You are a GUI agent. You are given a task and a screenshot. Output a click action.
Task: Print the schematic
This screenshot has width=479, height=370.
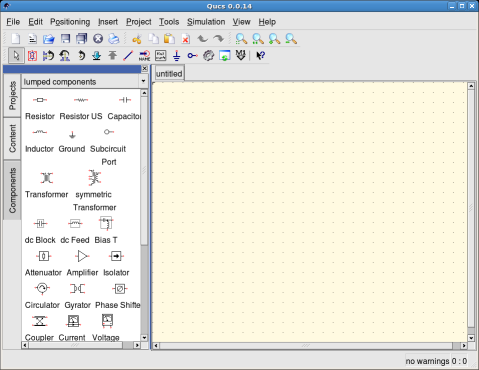coord(114,39)
